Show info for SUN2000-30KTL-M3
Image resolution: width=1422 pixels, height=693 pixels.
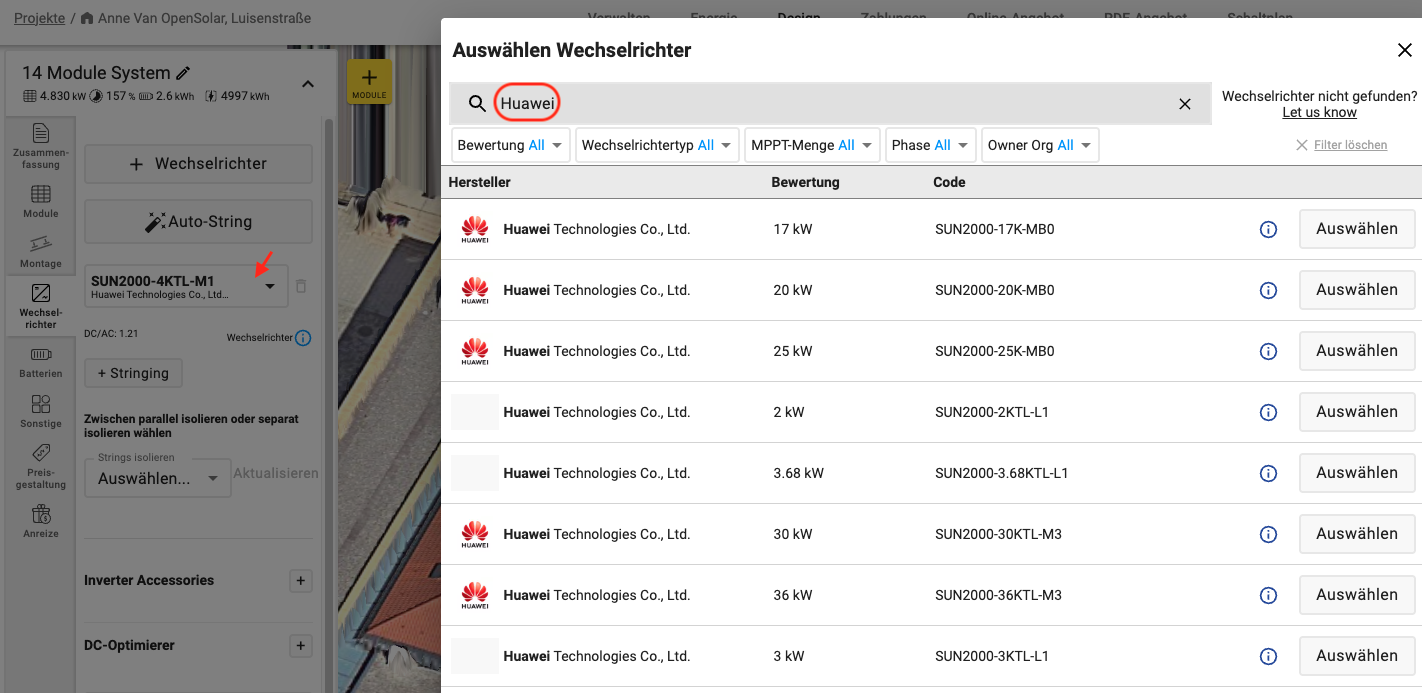(1268, 535)
